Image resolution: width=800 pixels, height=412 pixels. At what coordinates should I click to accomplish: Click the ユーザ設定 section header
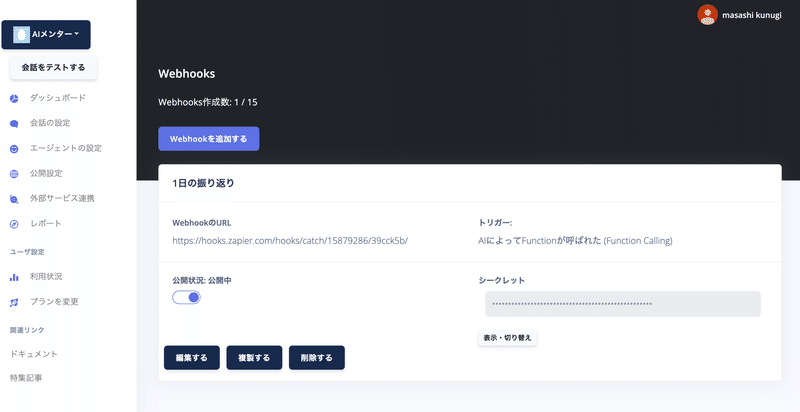(x=27, y=252)
